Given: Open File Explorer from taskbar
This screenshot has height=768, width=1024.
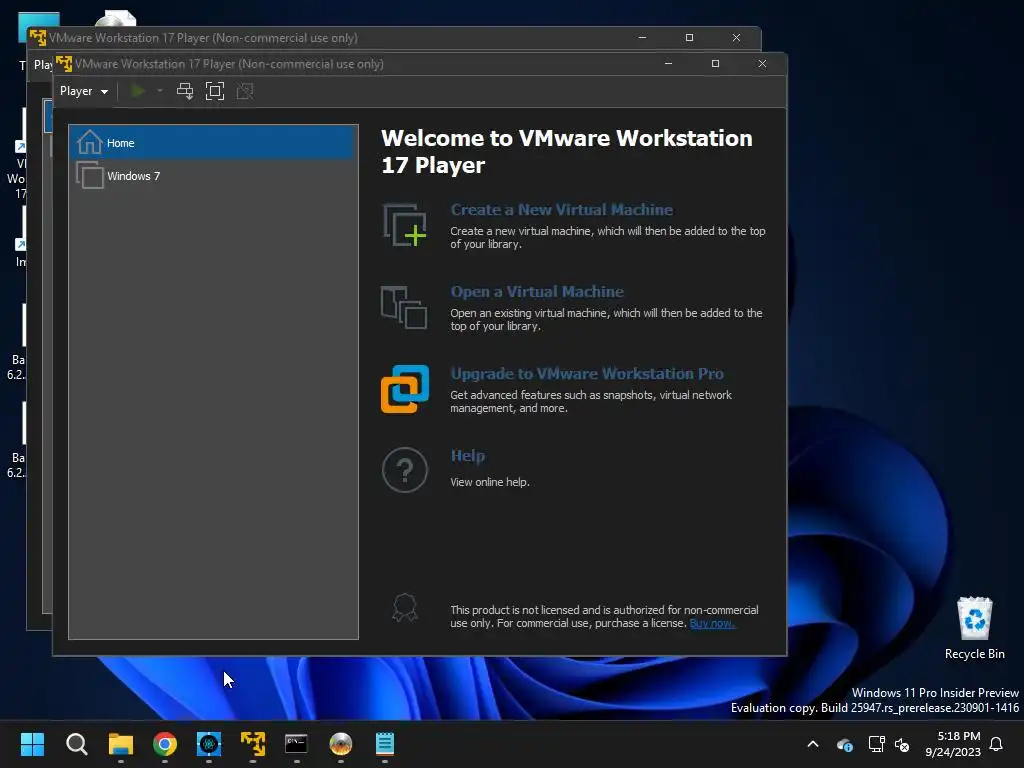Looking at the screenshot, I should click(121, 744).
